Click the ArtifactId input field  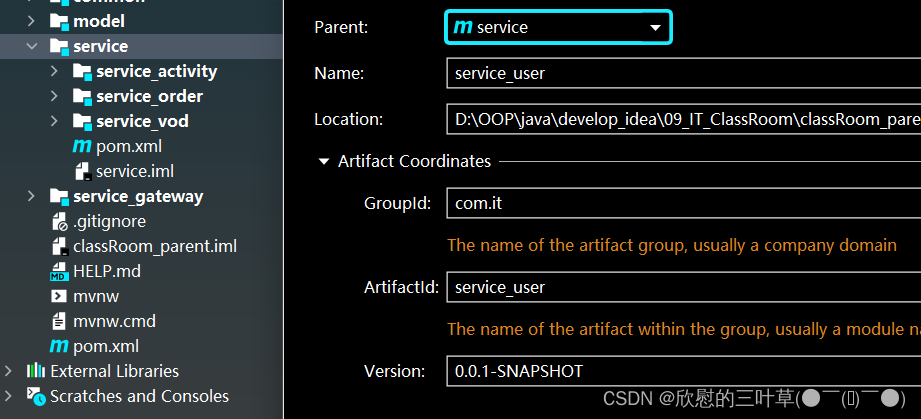(684, 287)
